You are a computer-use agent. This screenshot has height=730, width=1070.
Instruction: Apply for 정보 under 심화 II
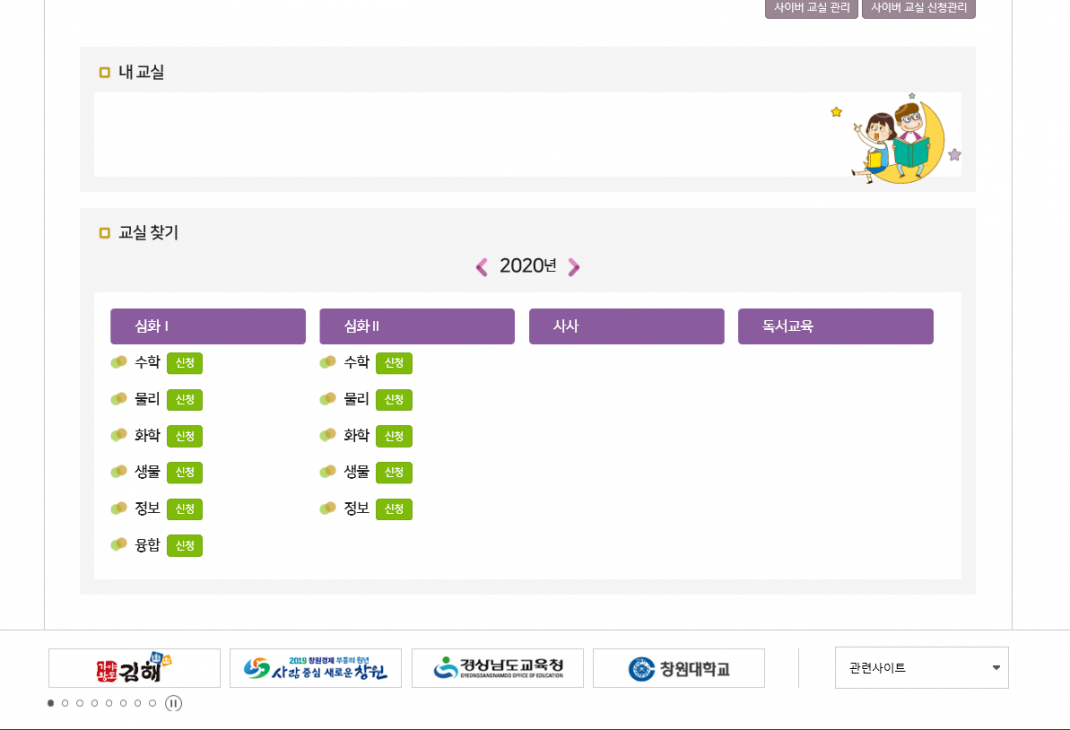click(x=394, y=509)
